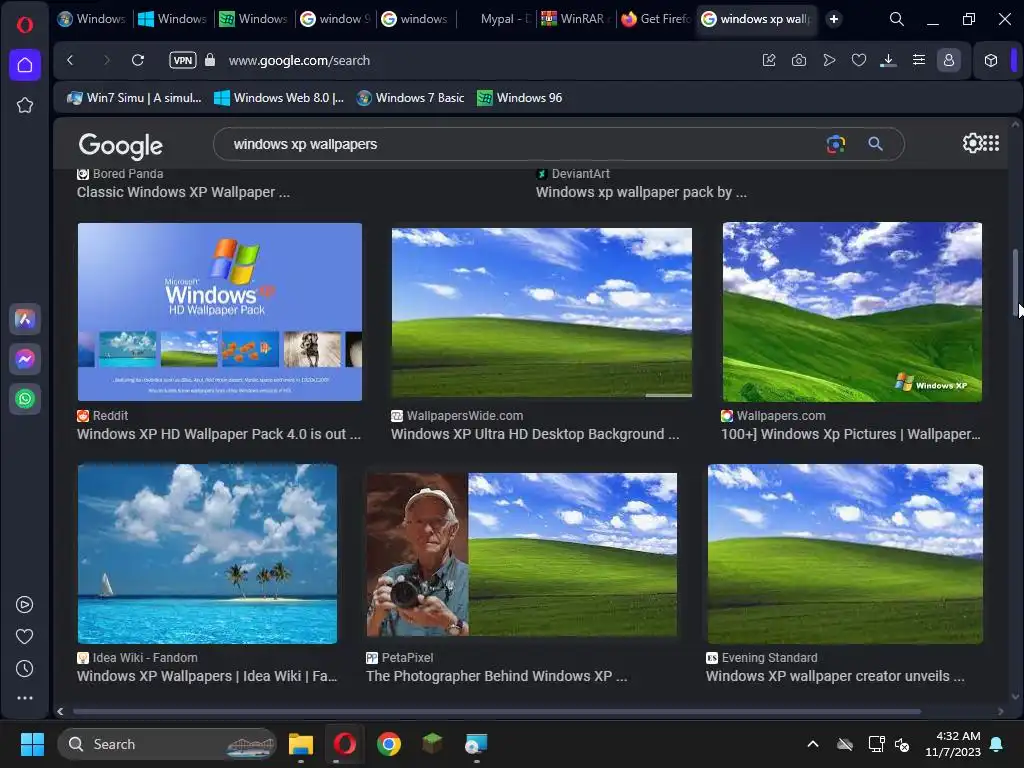Click the Google logo
Screen dimensions: 1024x768
point(121,146)
